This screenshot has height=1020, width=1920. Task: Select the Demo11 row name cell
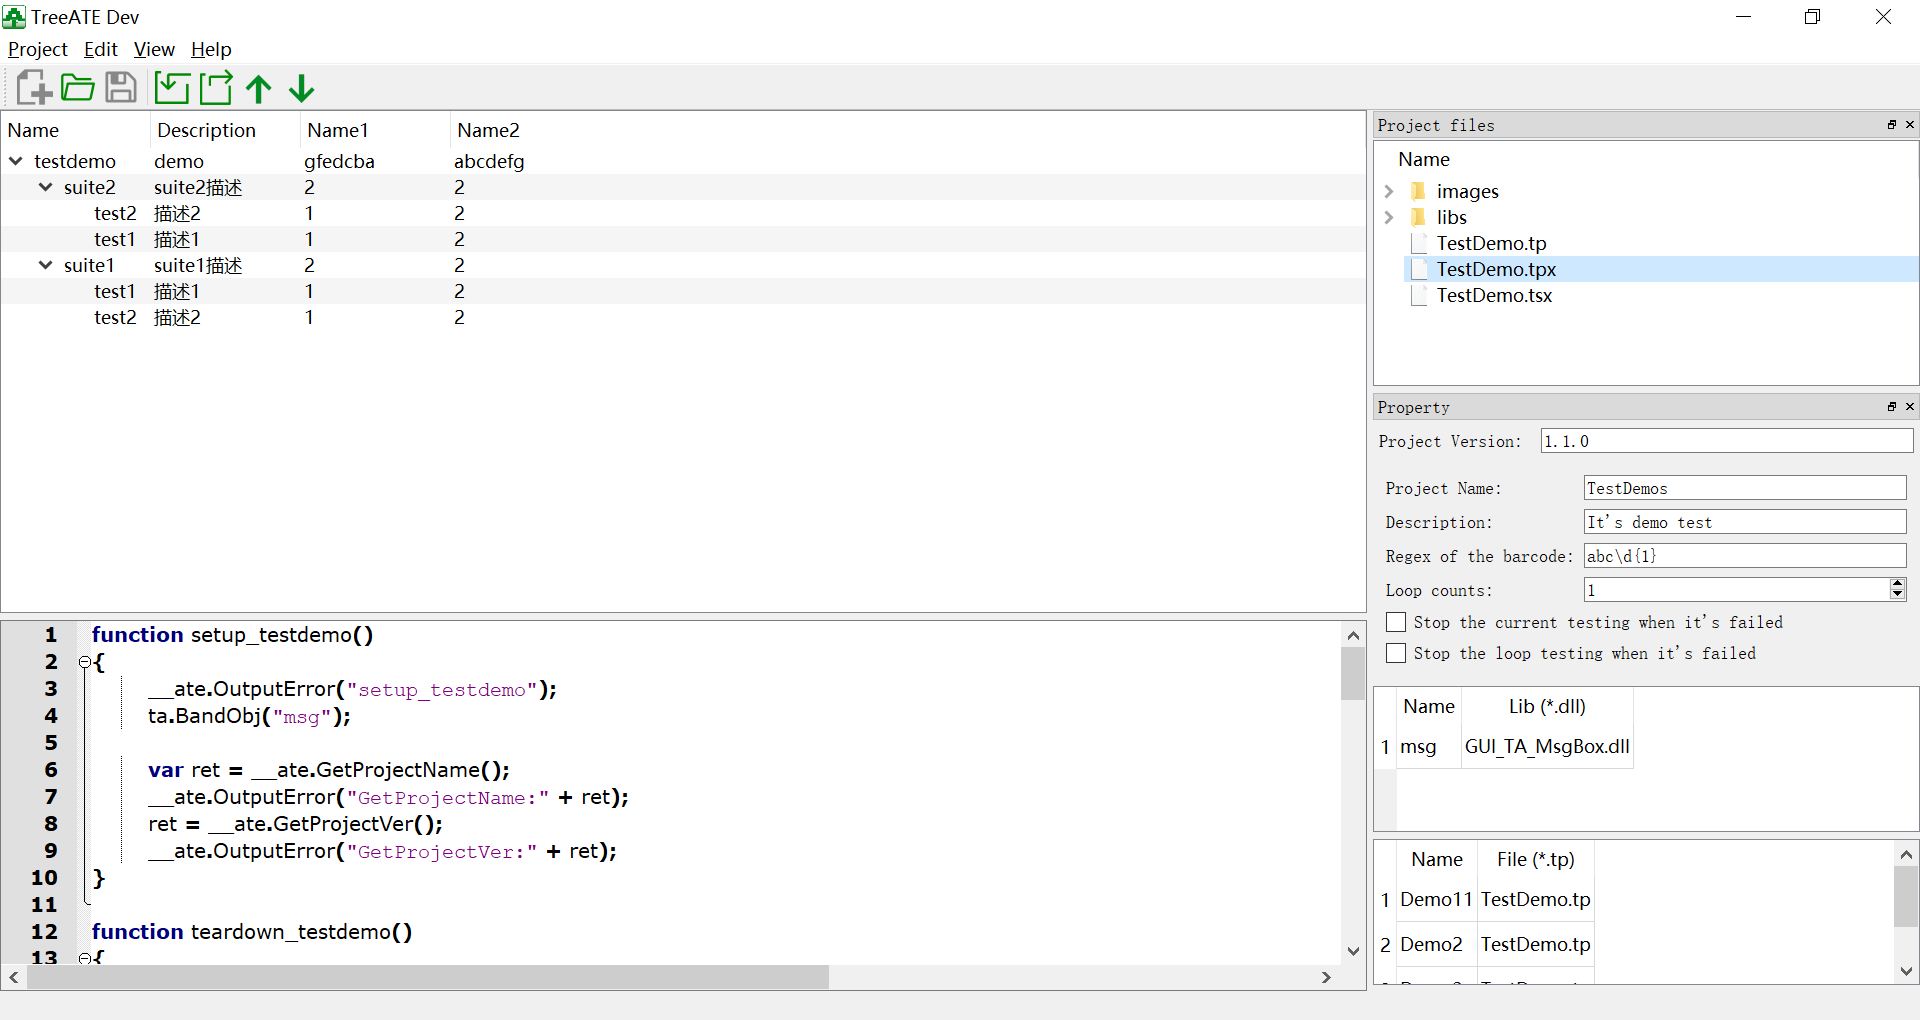click(x=1437, y=899)
